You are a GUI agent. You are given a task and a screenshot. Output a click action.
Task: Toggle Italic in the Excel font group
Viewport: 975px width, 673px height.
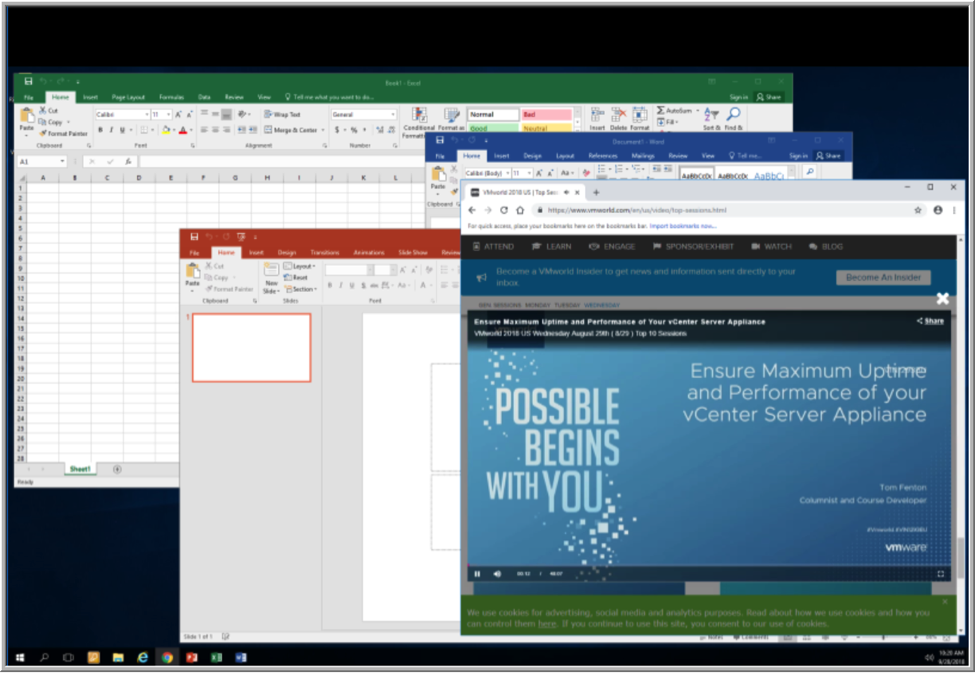click(111, 130)
